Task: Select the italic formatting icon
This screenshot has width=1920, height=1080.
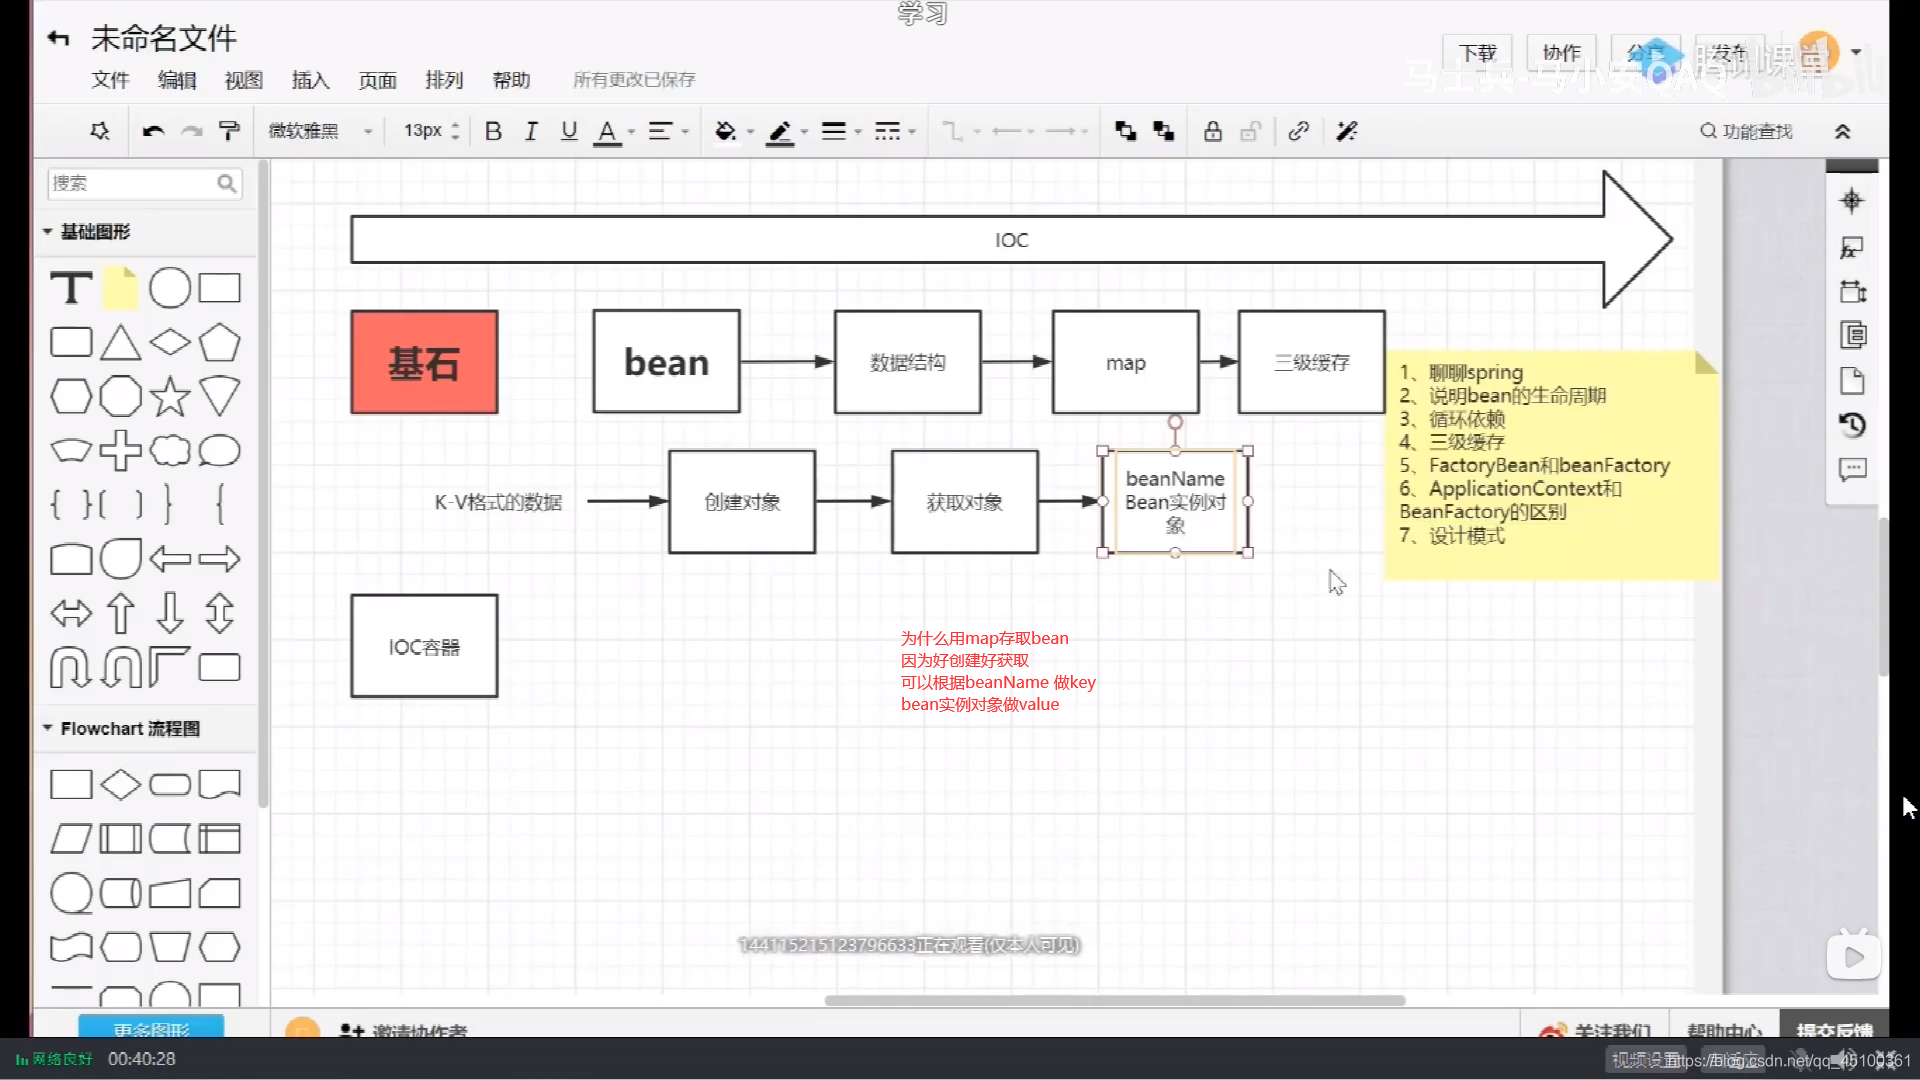Action: 531,131
